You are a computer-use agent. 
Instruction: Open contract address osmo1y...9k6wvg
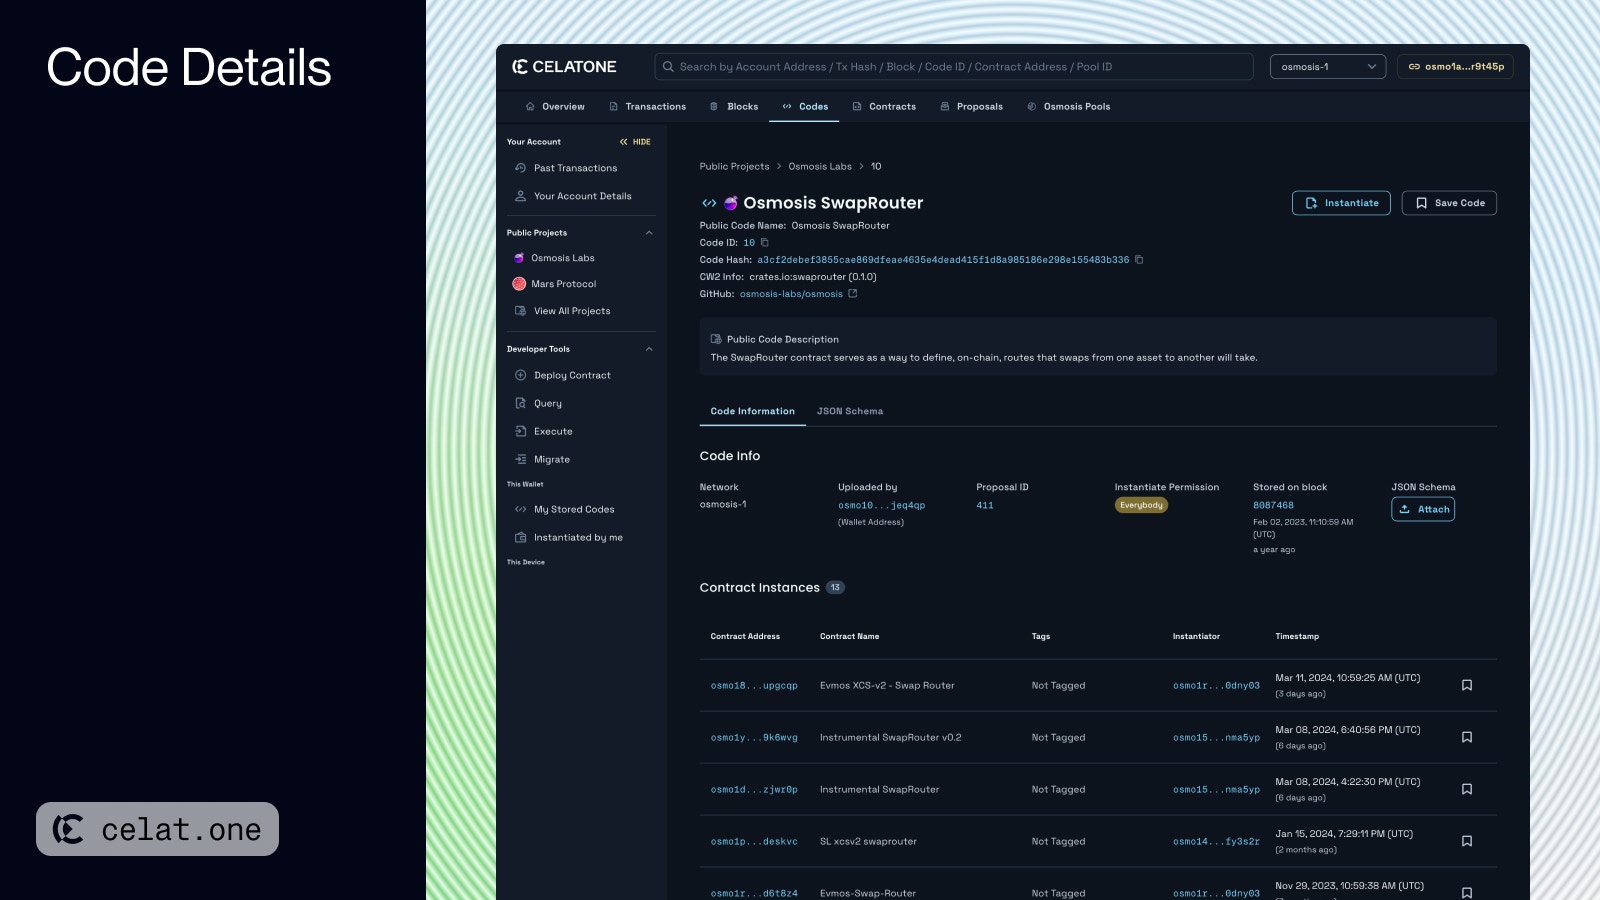(x=754, y=738)
